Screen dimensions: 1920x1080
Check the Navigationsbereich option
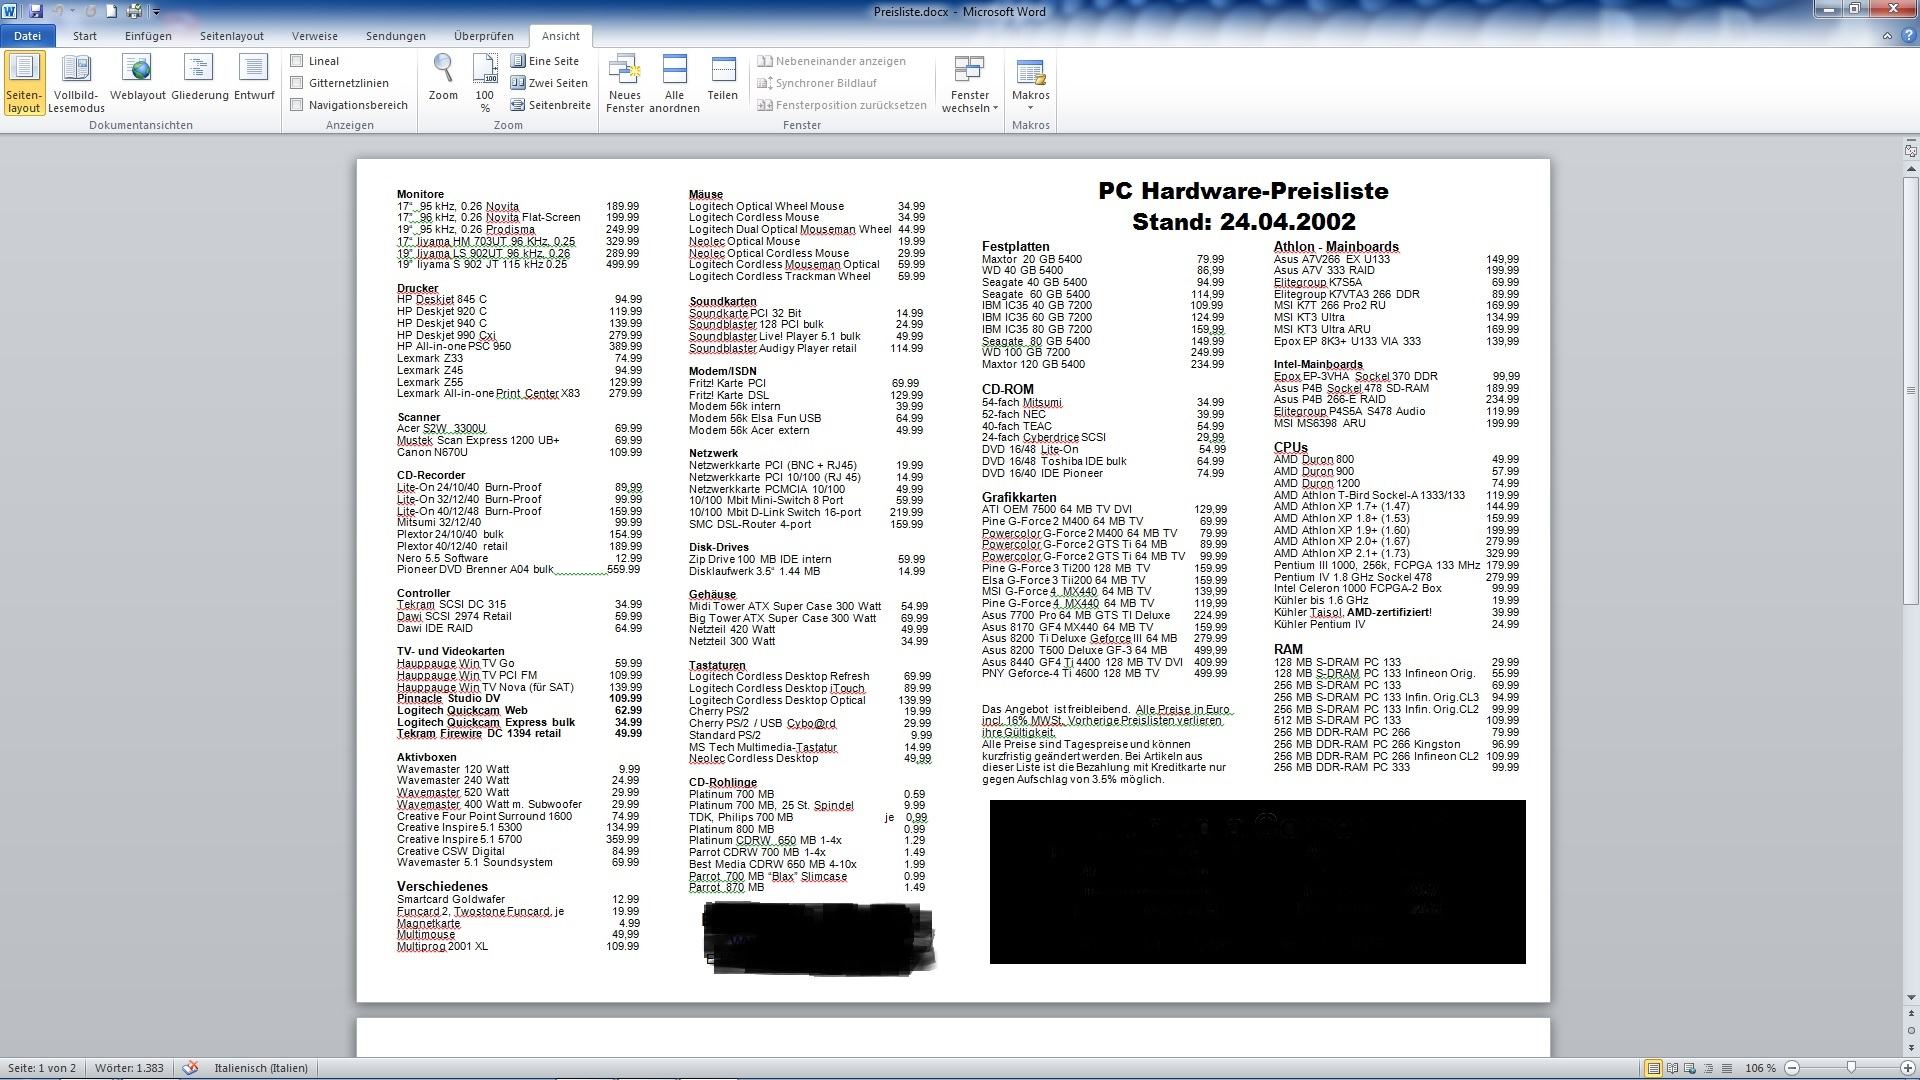coord(297,105)
